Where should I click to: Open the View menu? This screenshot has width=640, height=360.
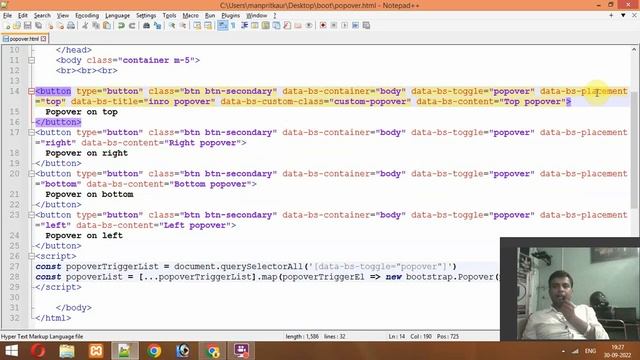[62, 16]
